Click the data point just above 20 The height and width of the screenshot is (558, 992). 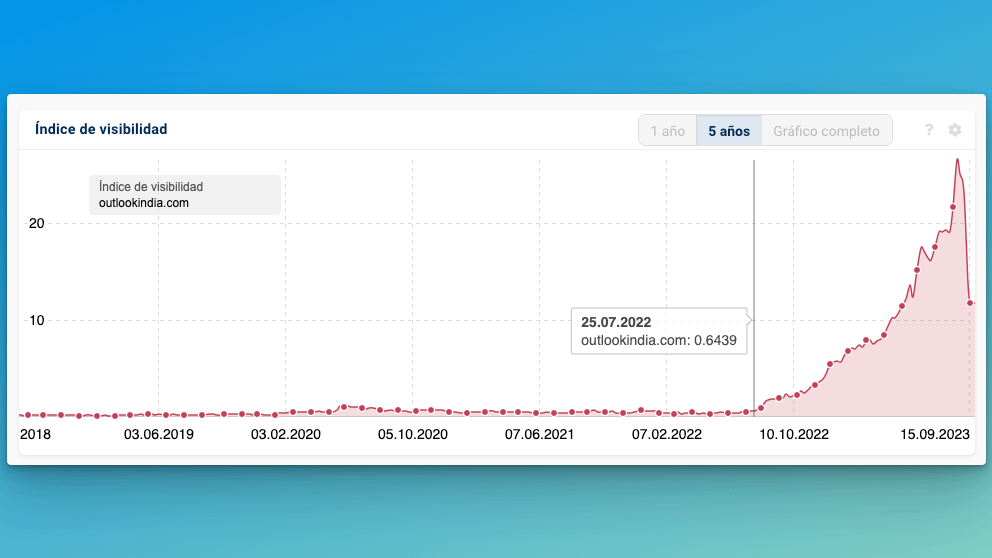(953, 207)
